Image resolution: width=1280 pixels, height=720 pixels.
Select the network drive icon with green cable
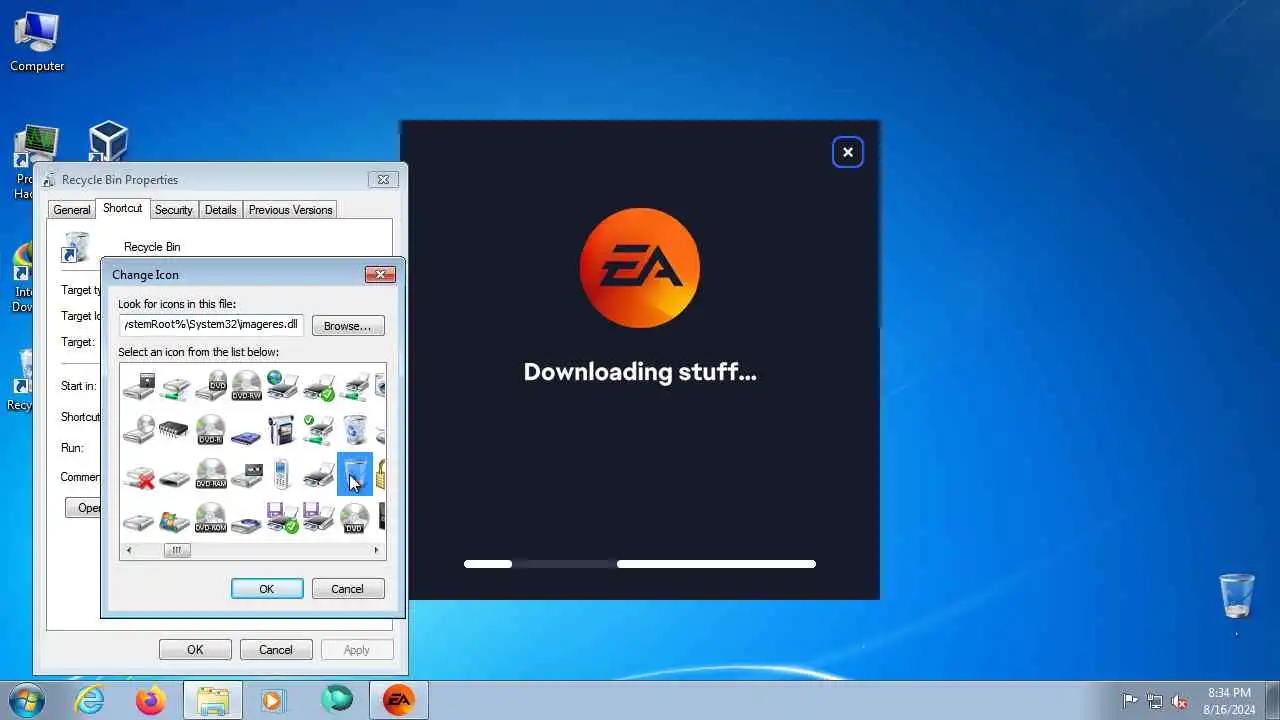click(175, 387)
